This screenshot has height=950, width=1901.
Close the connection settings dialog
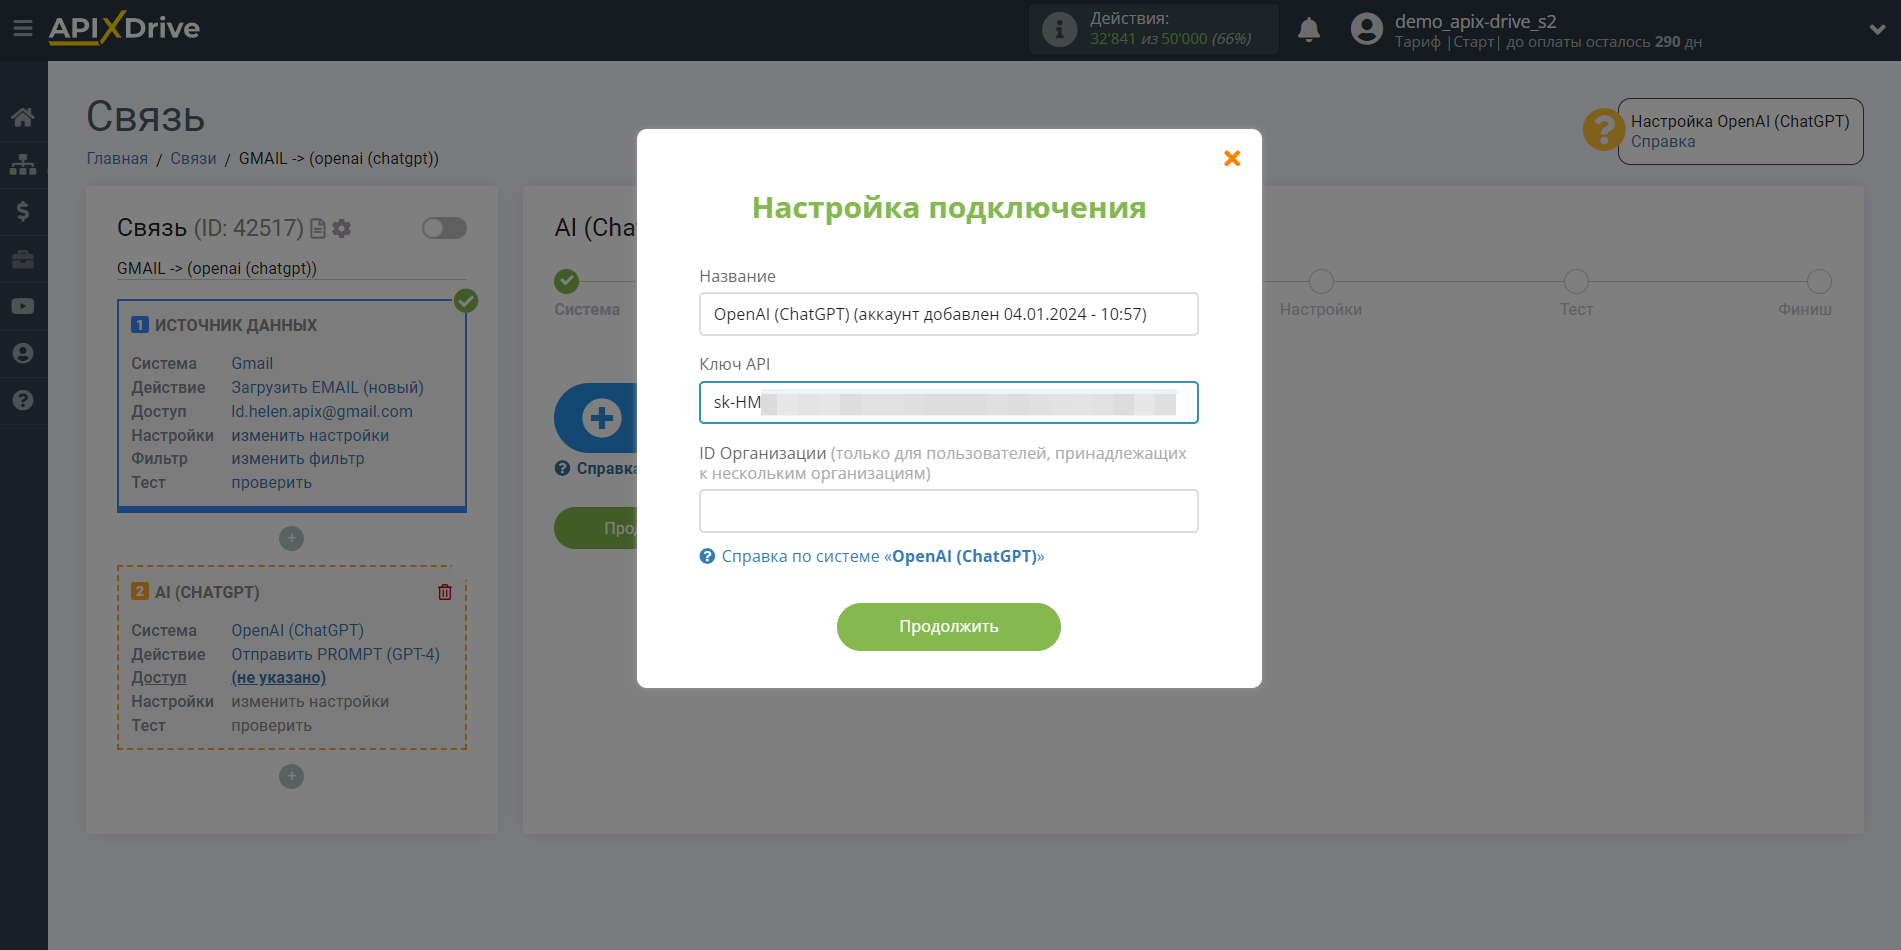[1232, 158]
